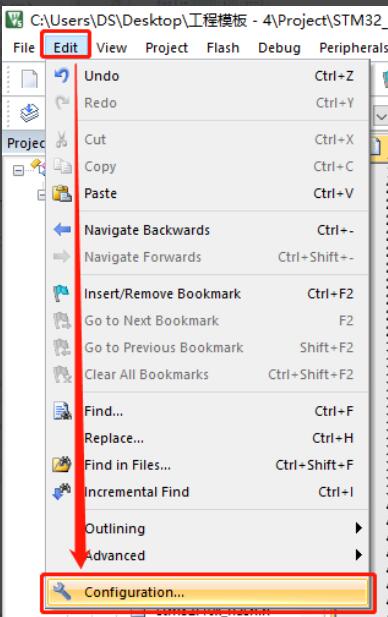388x617 pixels.
Task: Open the toolbar dropdown chevron
Action: [x=381, y=117]
